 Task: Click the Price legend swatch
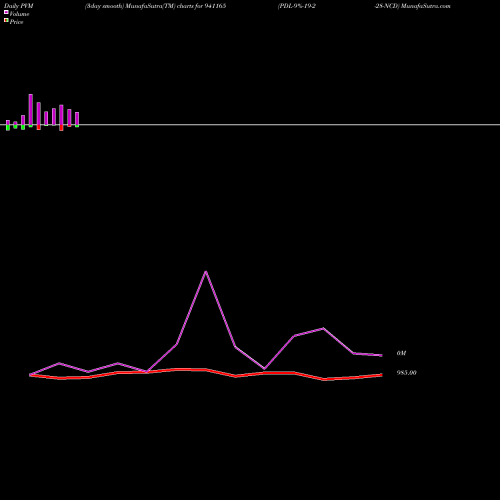6,21
